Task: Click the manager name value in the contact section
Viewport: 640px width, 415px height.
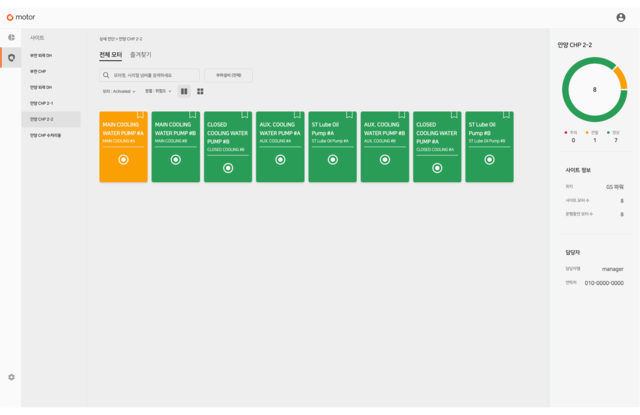Action: (x=612, y=269)
